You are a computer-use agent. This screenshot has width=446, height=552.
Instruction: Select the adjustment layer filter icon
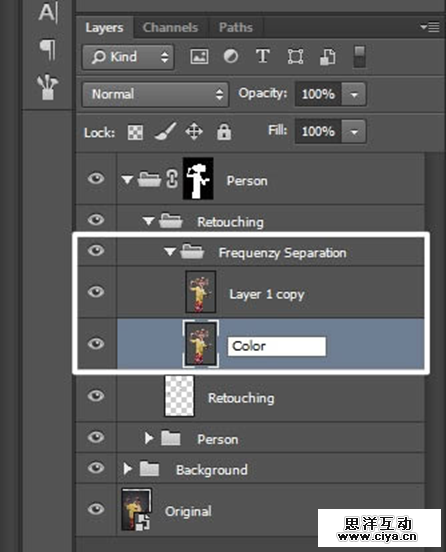231,56
